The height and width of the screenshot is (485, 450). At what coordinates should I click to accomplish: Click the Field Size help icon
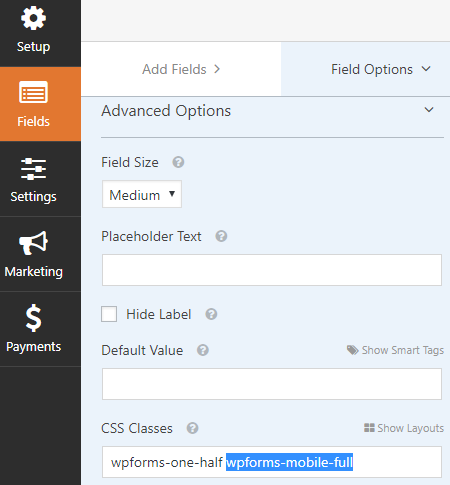pyautogui.click(x=178, y=162)
